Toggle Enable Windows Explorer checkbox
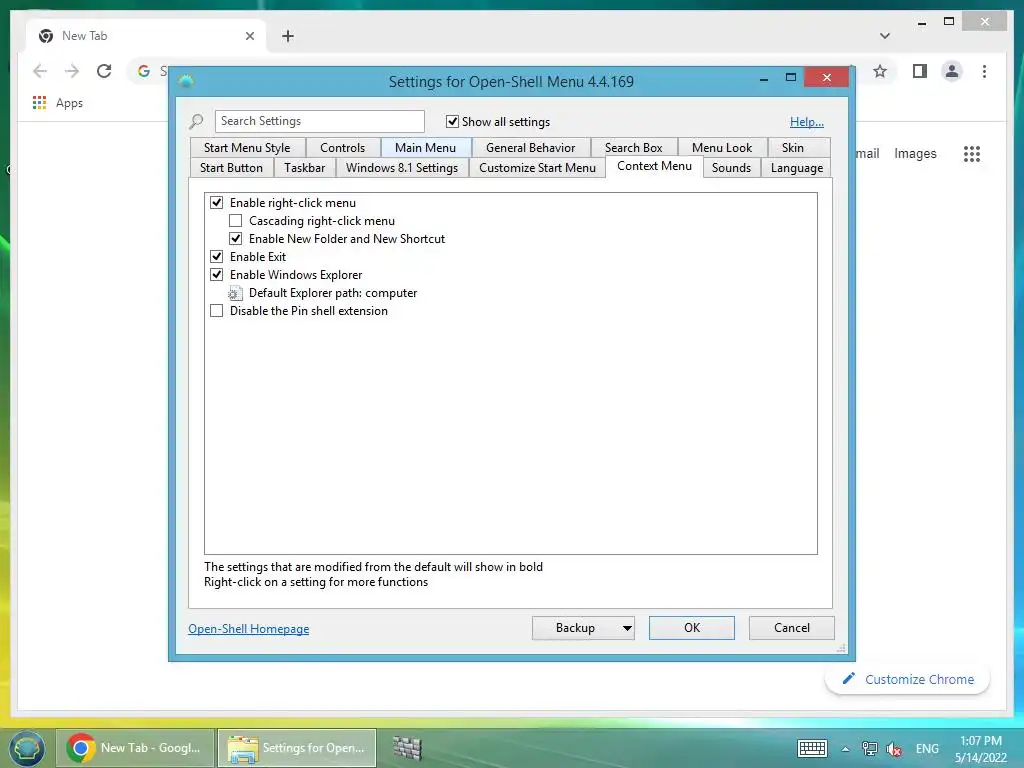 217,275
